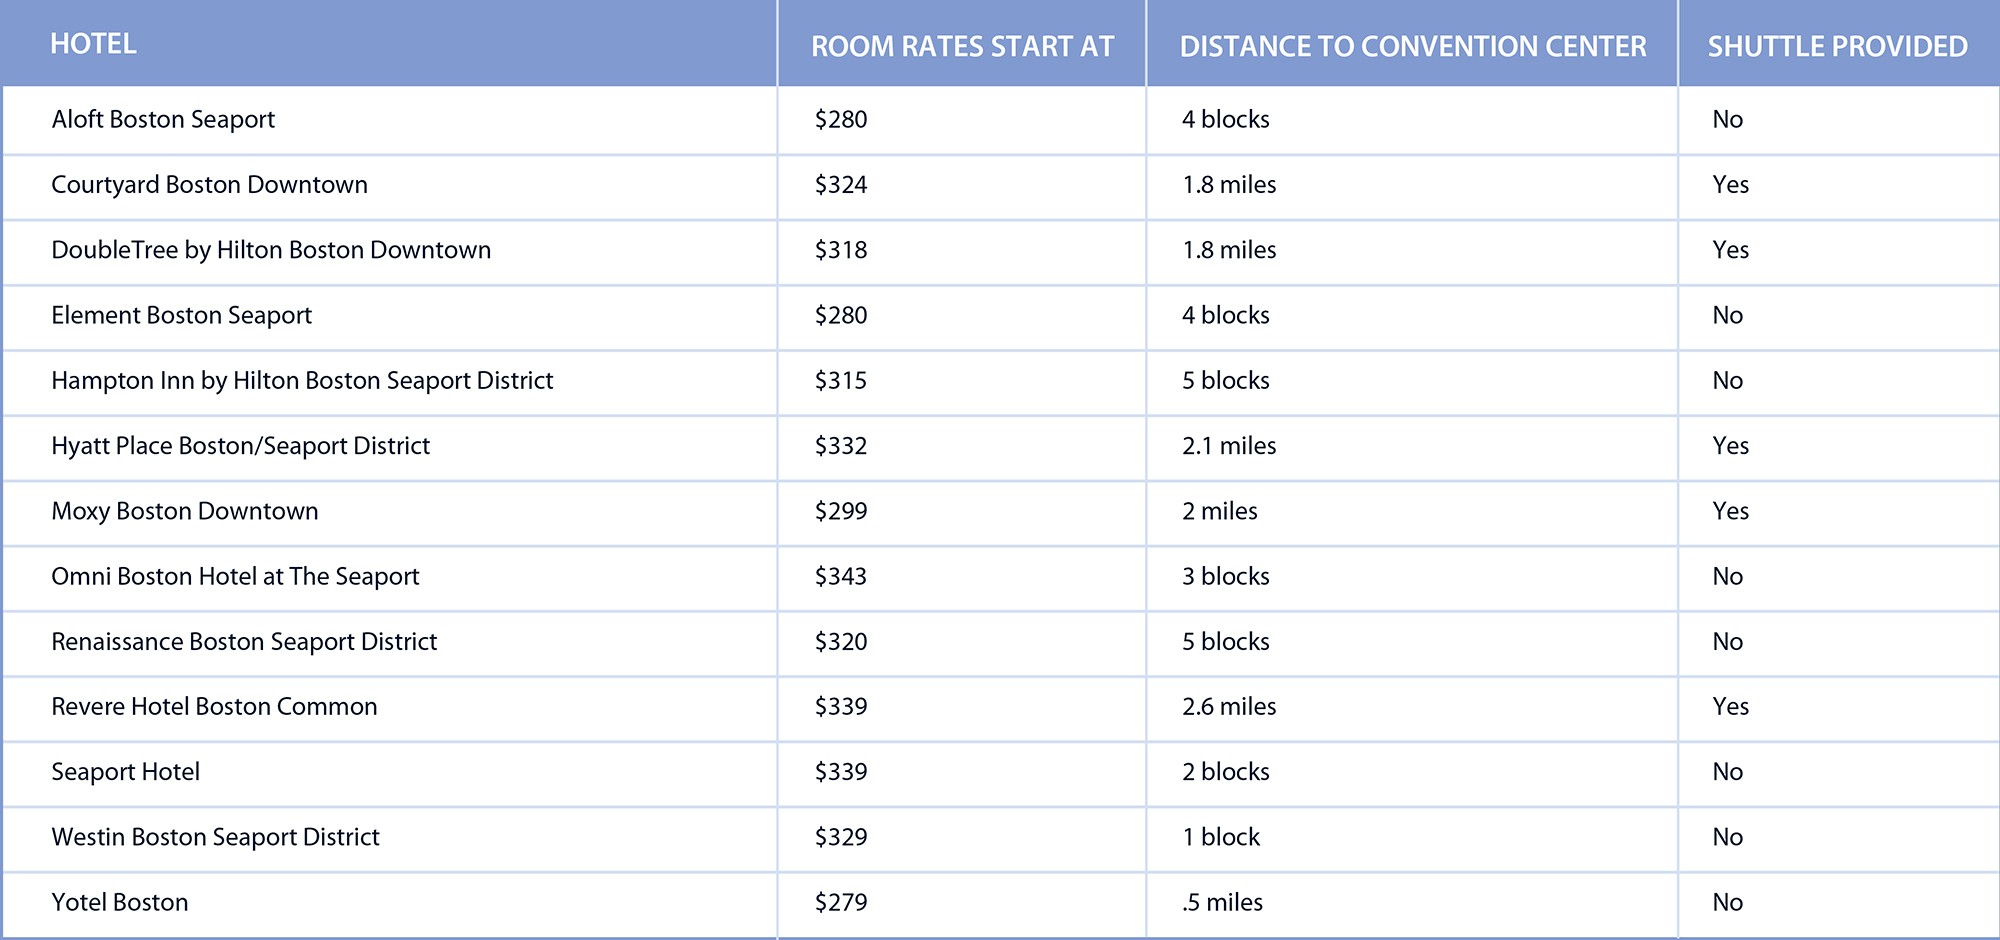Click the SHUTTLE PROVIDED column header
The image size is (2000, 940).
pos(1837,46)
